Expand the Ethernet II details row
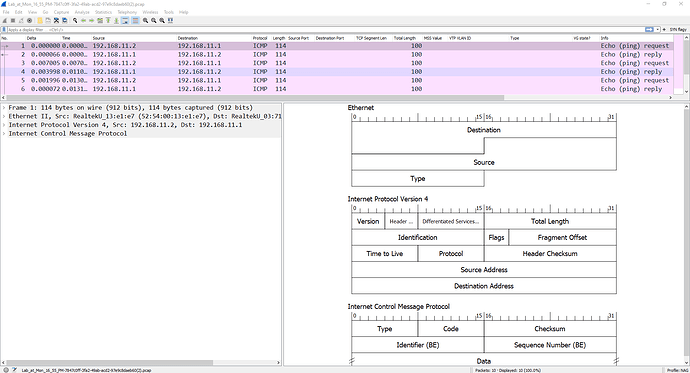The image size is (690, 373). pos(4,116)
